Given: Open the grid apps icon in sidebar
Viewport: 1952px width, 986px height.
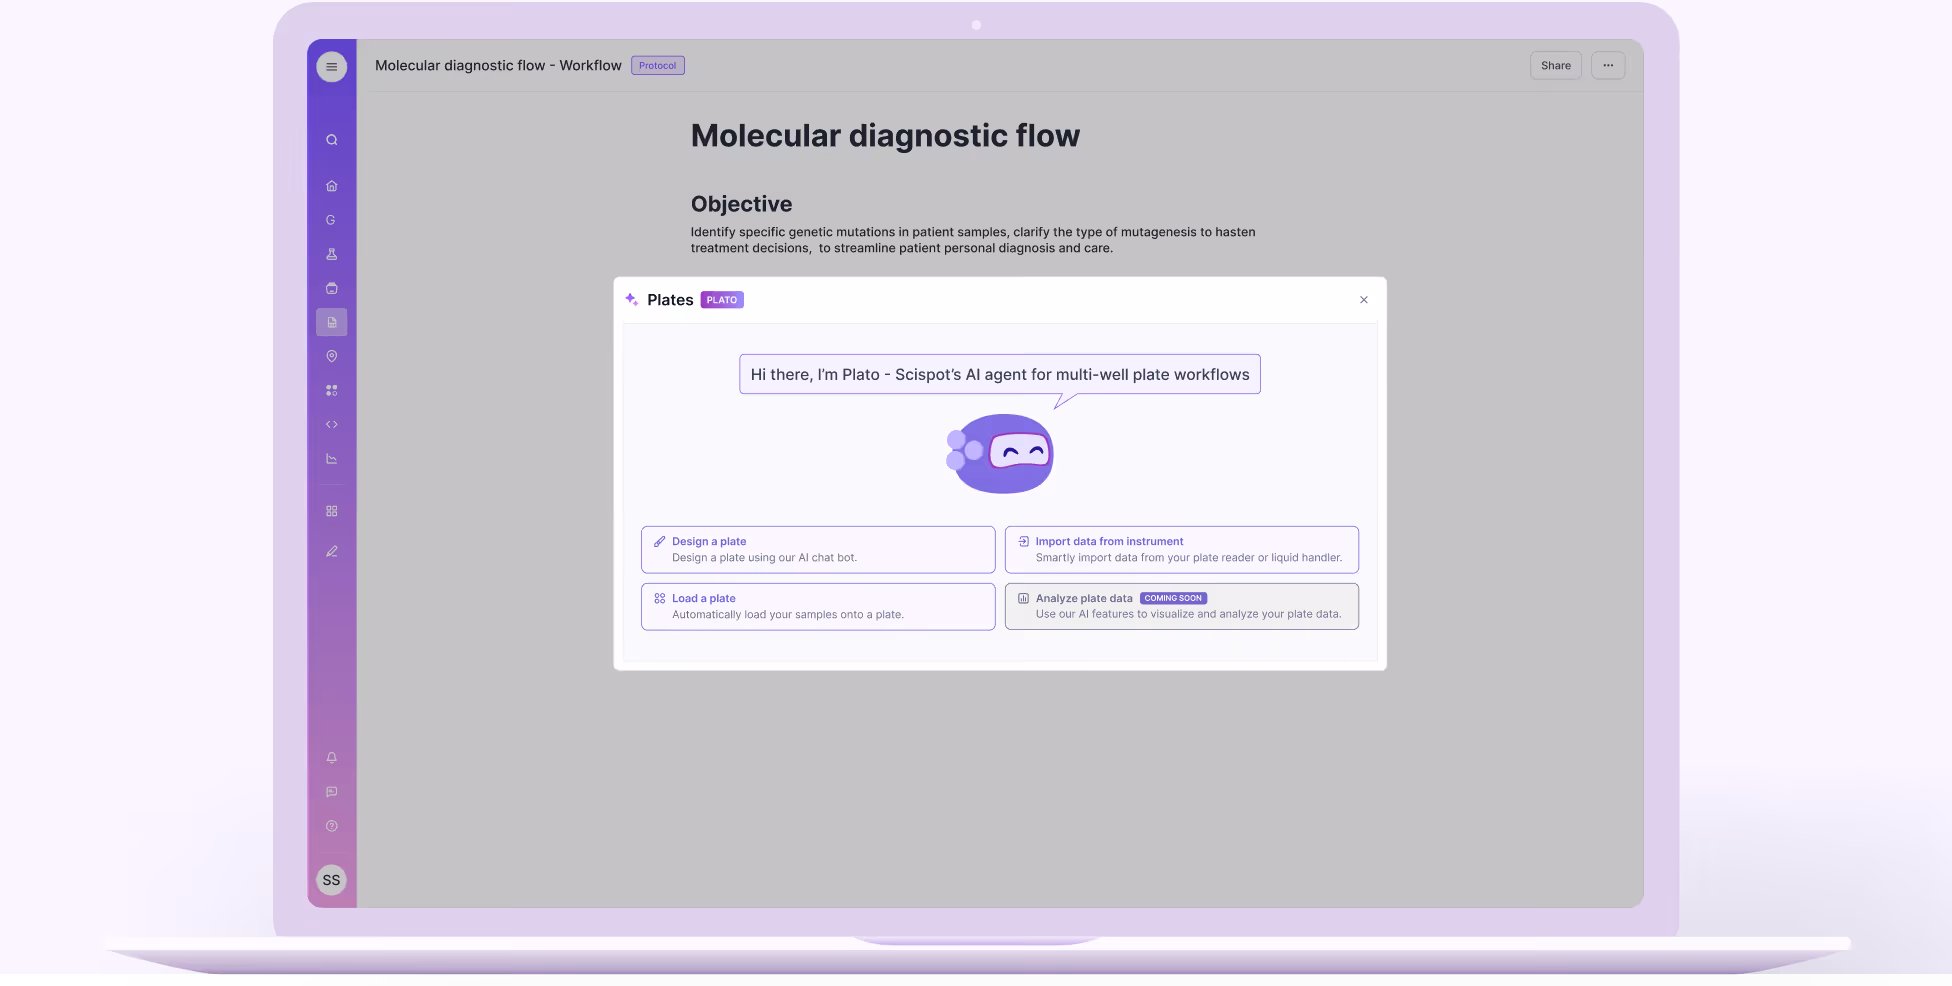Looking at the screenshot, I should pyautogui.click(x=331, y=511).
